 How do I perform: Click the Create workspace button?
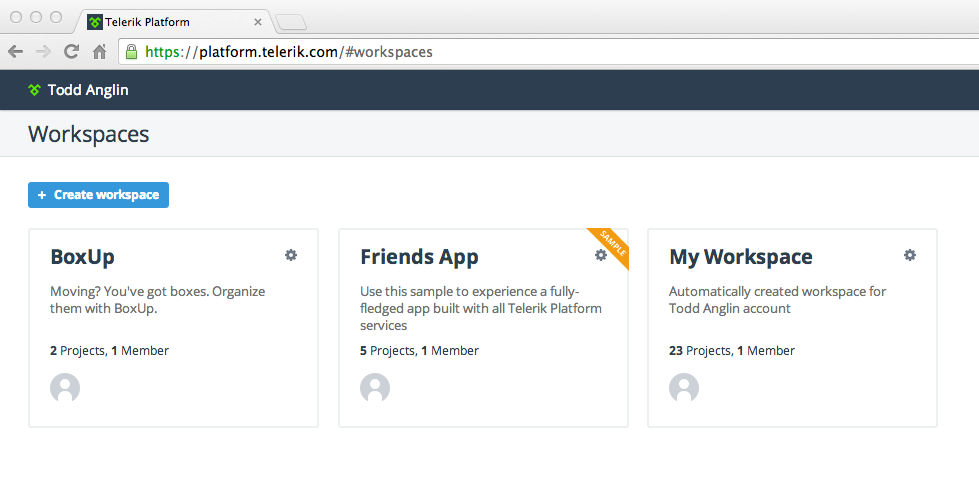(98, 195)
